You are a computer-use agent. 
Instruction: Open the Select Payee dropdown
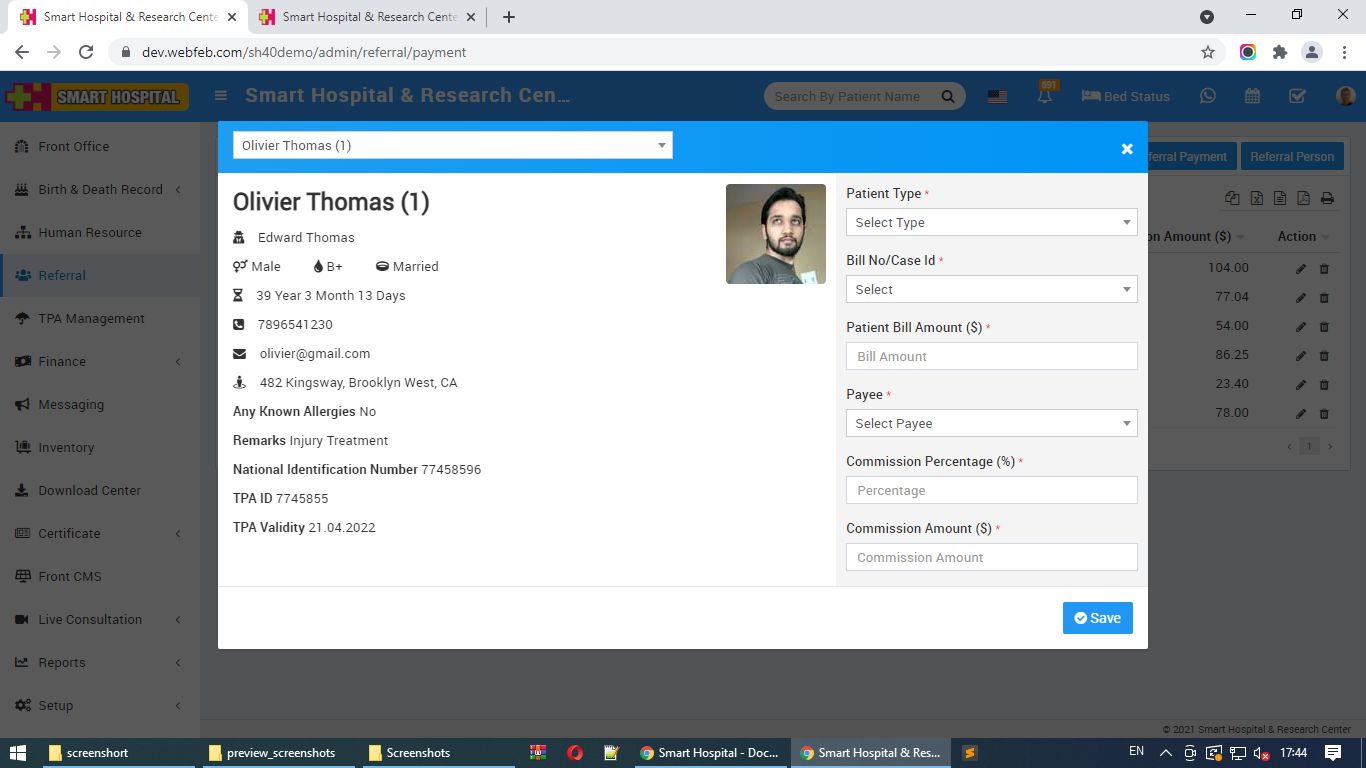(990, 423)
